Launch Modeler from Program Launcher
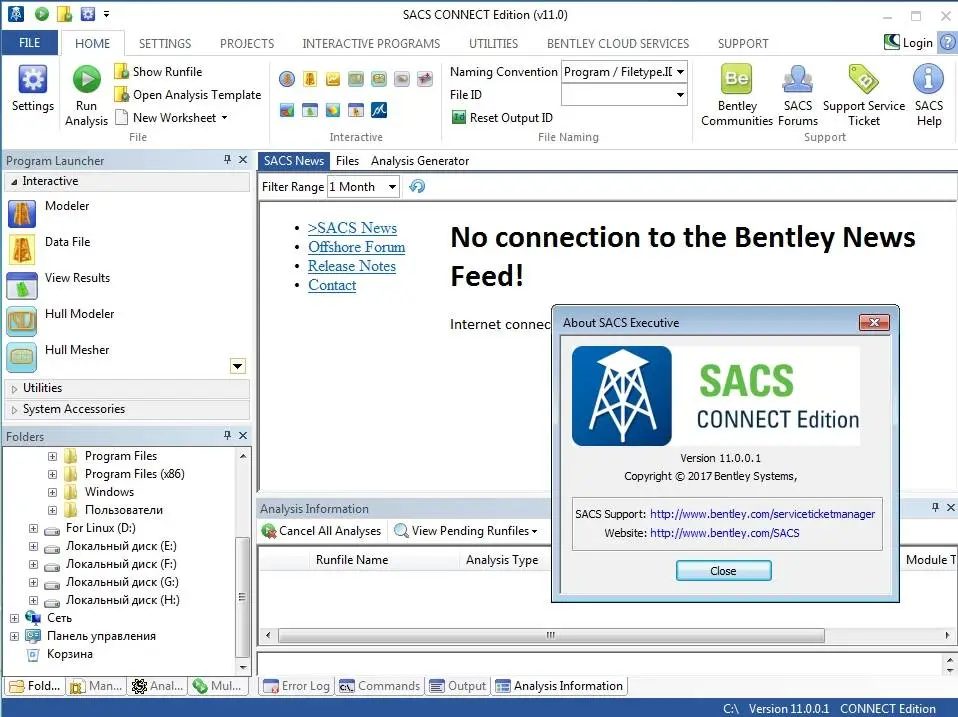Image resolution: width=958 pixels, height=717 pixels. pos(22,214)
